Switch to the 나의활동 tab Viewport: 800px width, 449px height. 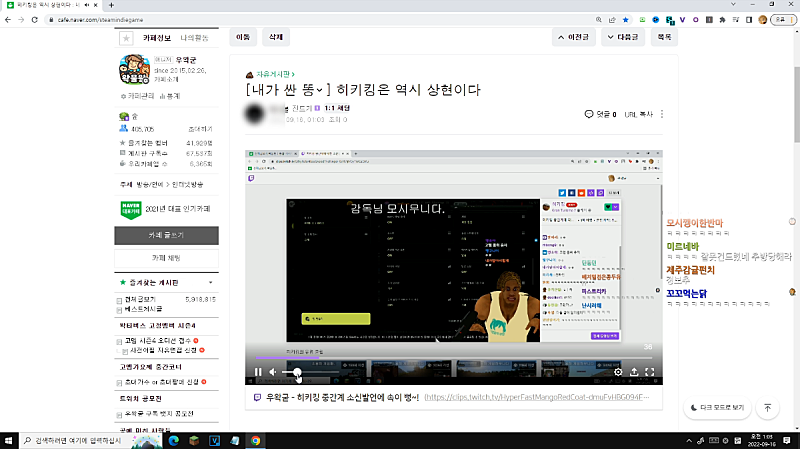[194, 37]
